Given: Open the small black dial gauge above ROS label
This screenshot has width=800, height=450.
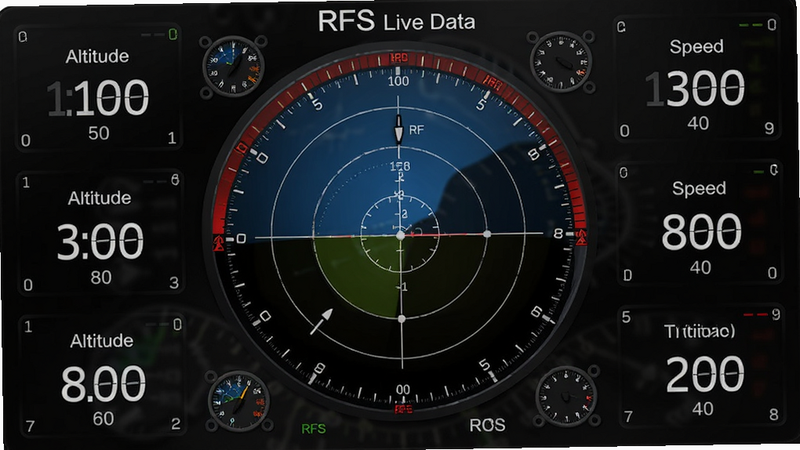Looking at the screenshot, I should pos(566,396).
